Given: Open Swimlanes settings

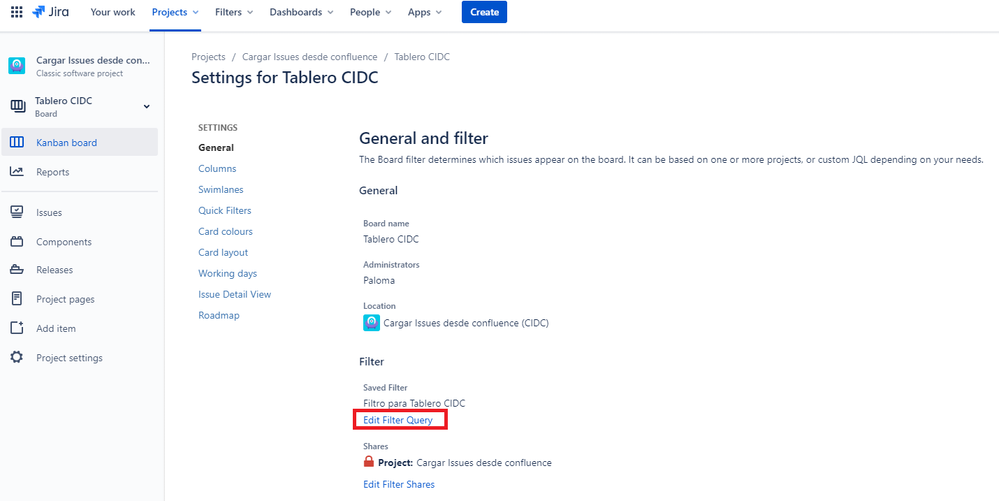Looking at the screenshot, I should point(220,189).
